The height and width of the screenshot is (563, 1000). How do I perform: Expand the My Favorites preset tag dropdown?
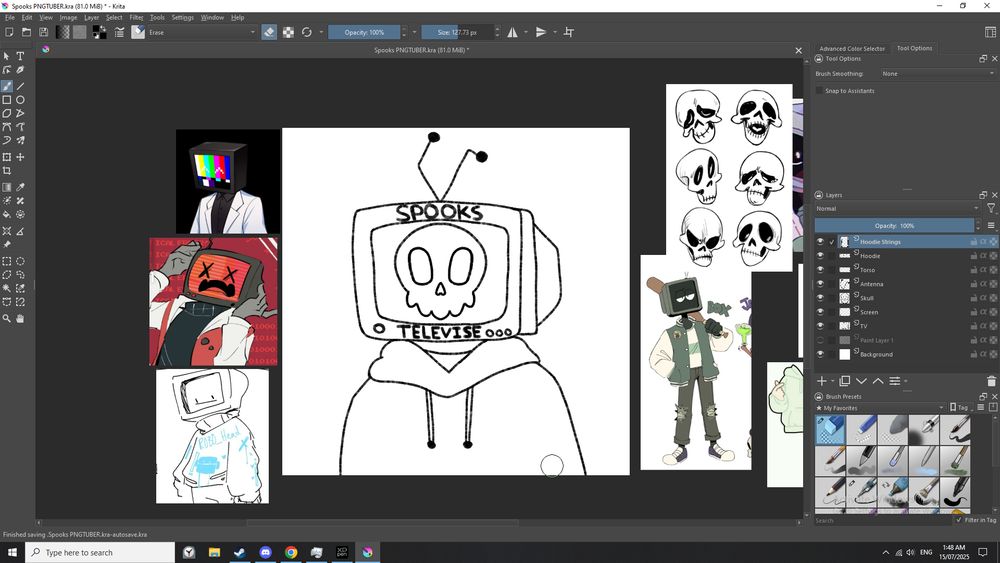pos(880,408)
